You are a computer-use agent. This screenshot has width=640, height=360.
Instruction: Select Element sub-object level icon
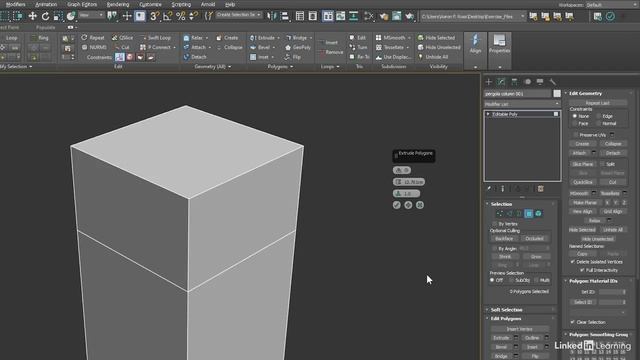538,213
